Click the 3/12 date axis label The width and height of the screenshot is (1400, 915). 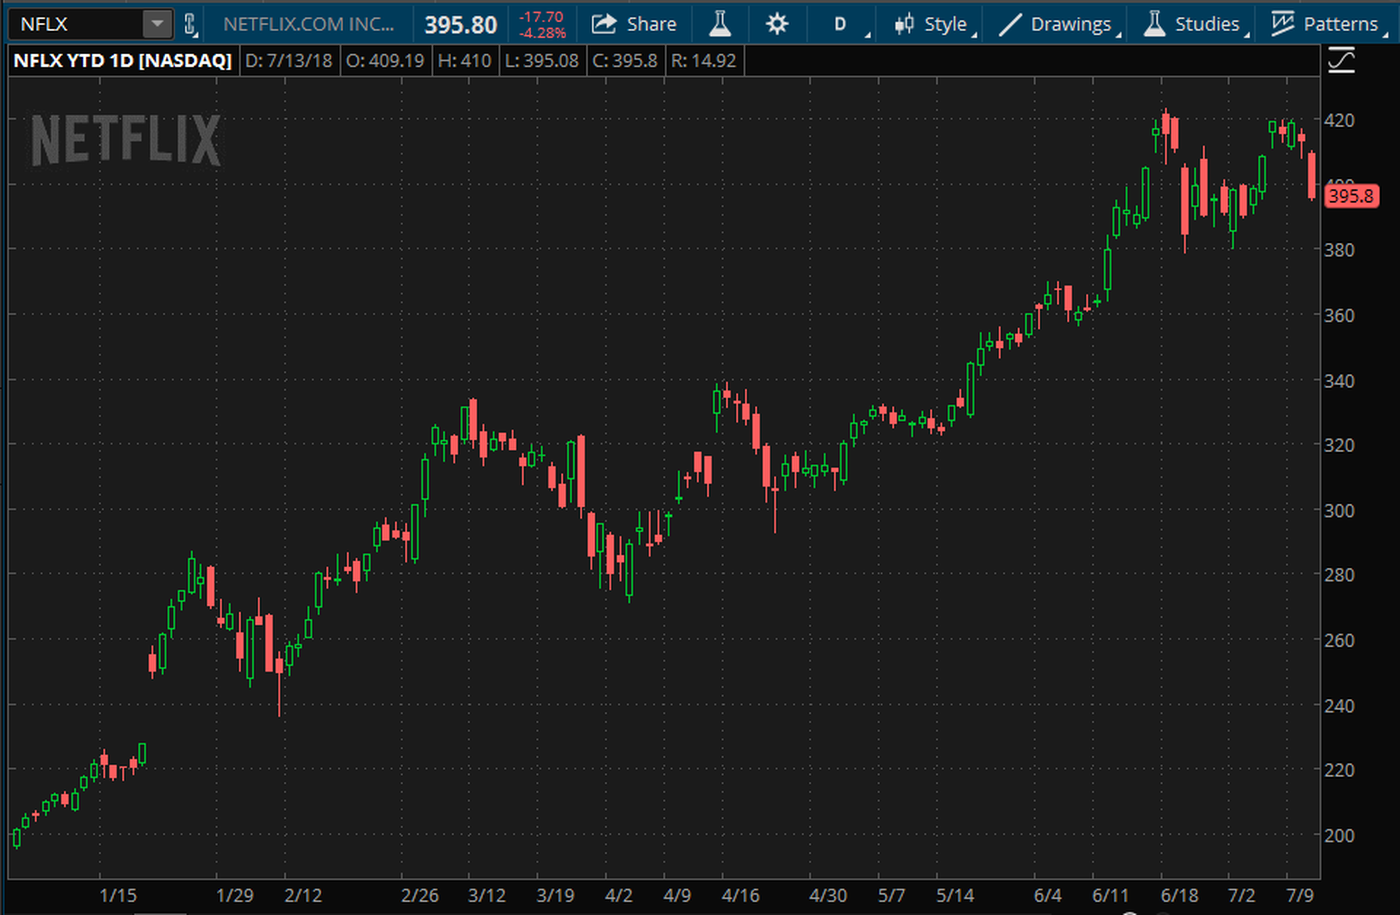click(487, 895)
